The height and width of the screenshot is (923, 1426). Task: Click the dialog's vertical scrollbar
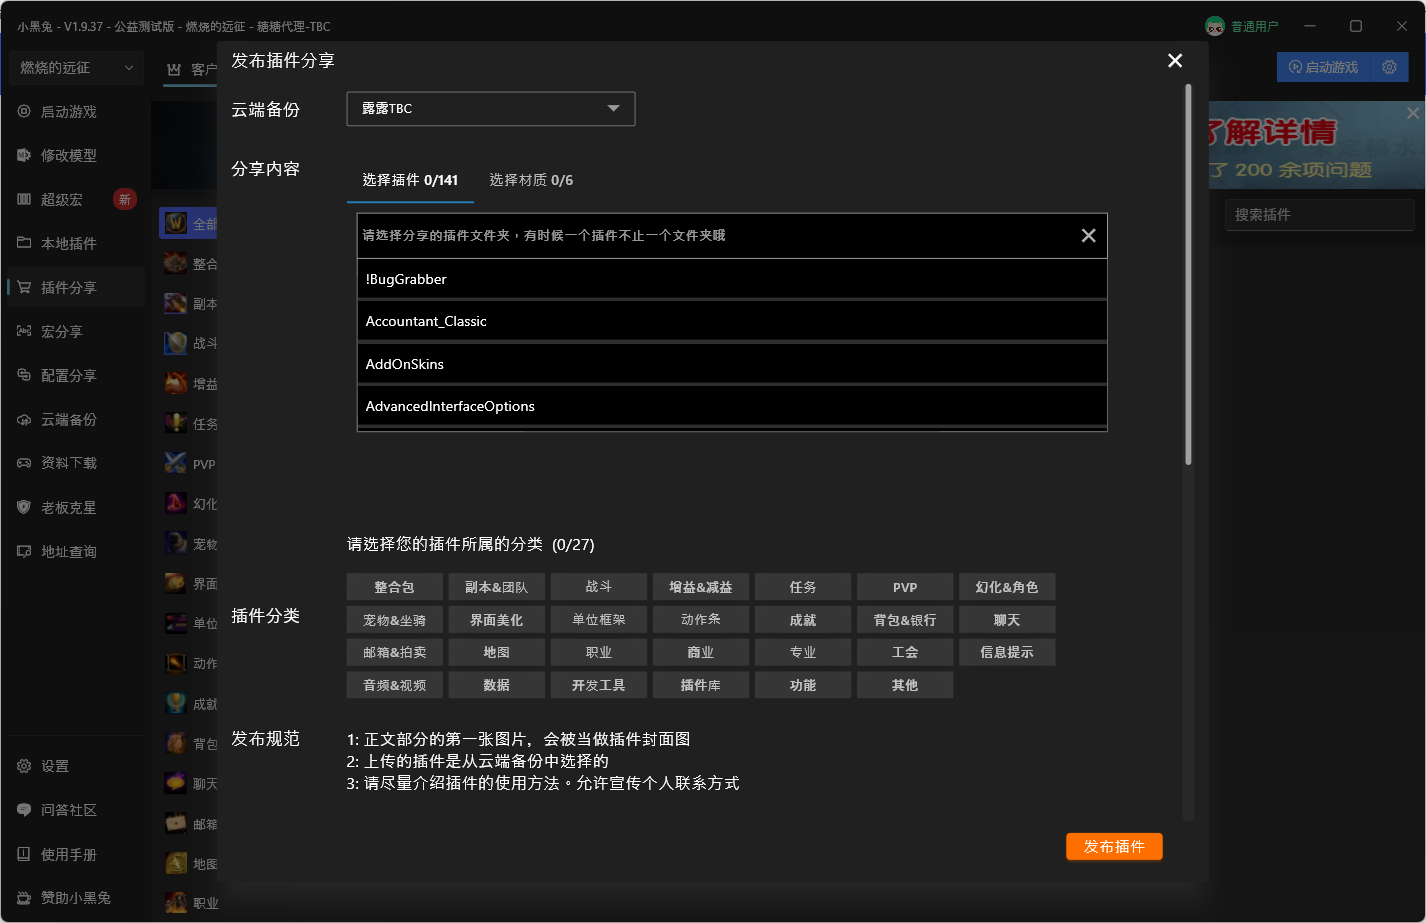coord(1188,275)
